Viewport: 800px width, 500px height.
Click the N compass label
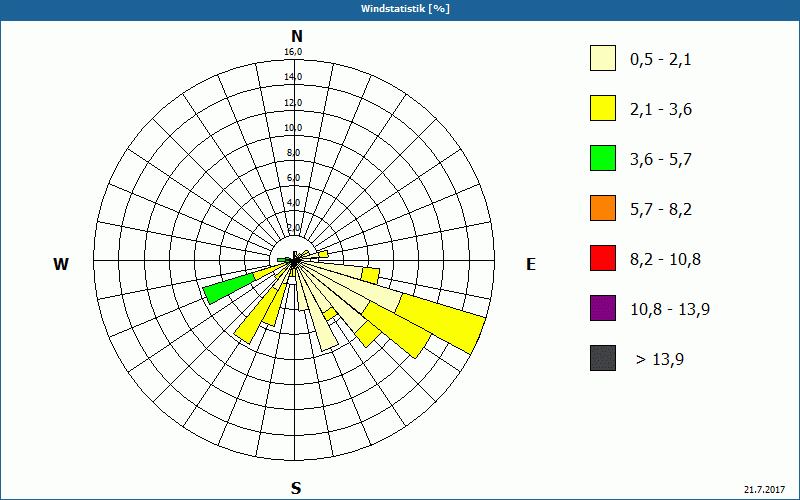tap(296, 36)
